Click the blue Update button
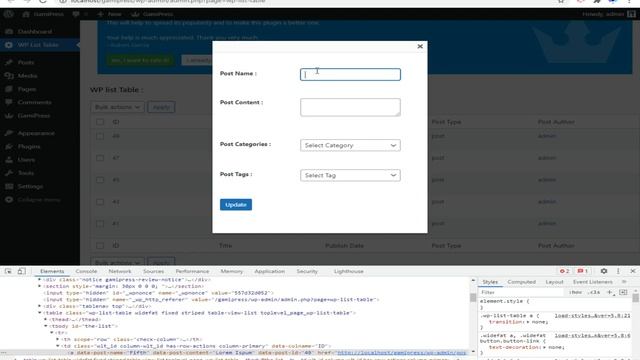Image resolution: width=640 pixels, height=360 pixels. [236, 204]
